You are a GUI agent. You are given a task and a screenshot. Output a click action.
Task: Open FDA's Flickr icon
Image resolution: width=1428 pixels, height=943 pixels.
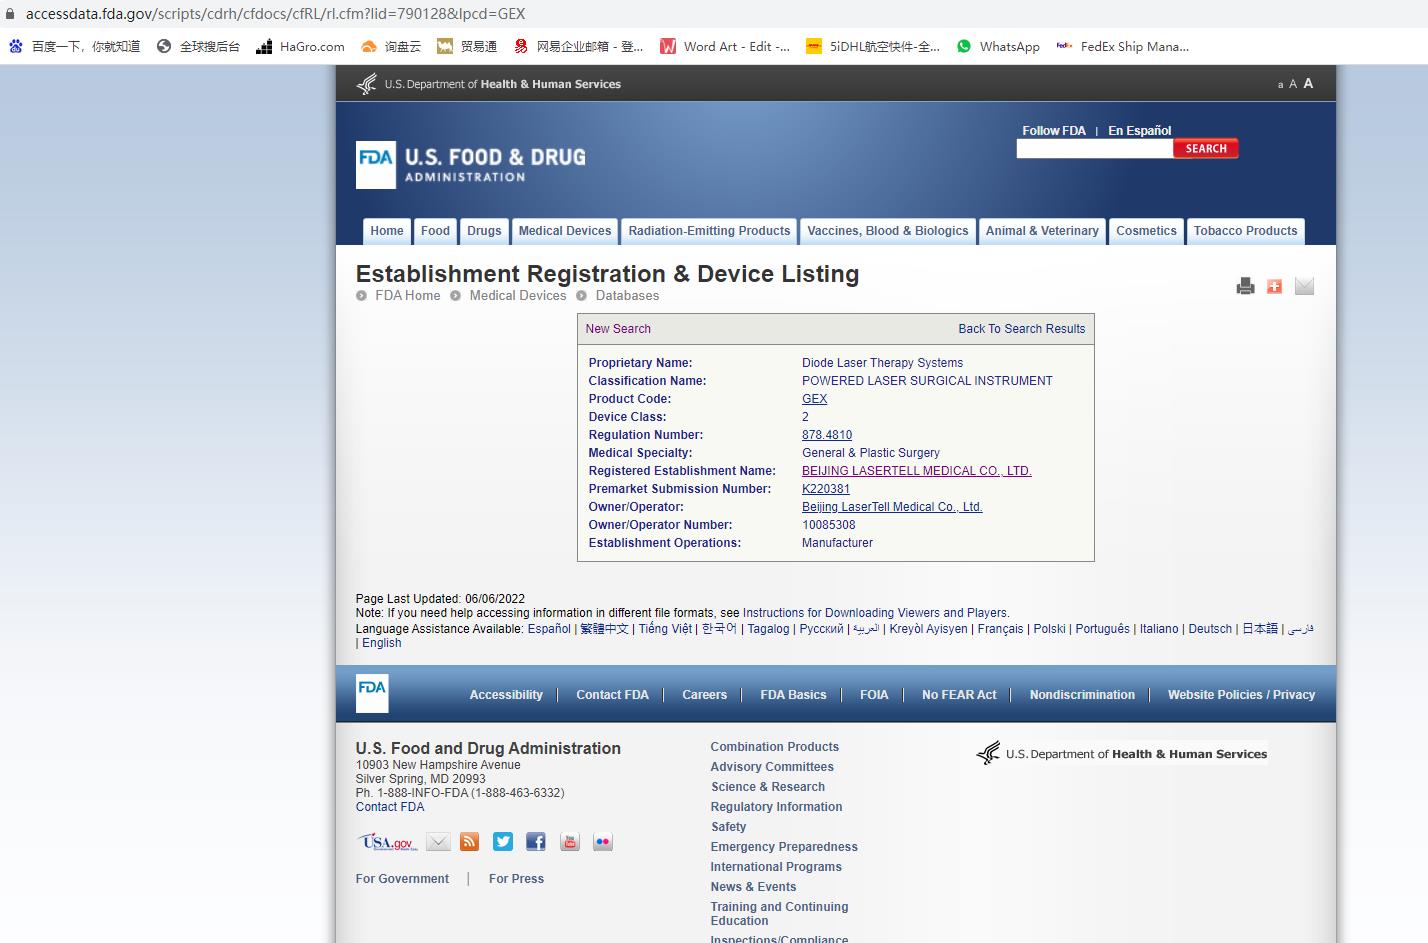click(603, 842)
